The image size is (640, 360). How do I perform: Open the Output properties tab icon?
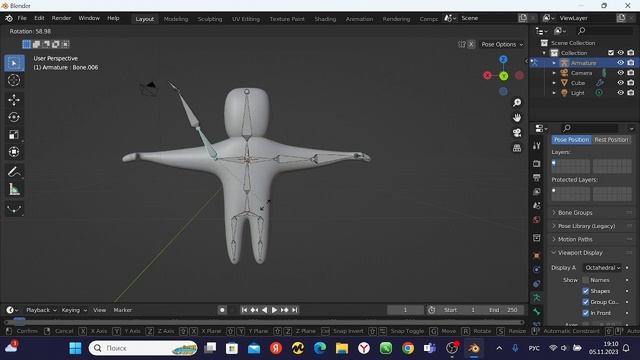(537, 178)
